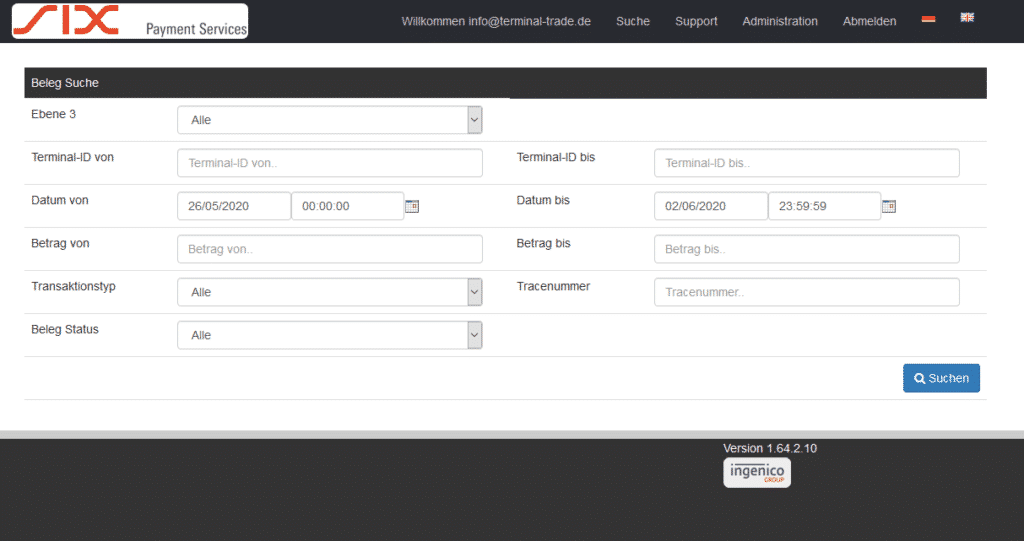Image resolution: width=1024 pixels, height=541 pixels.
Task: Click the Betrag bis label
Action: pyautogui.click(x=543, y=243)
